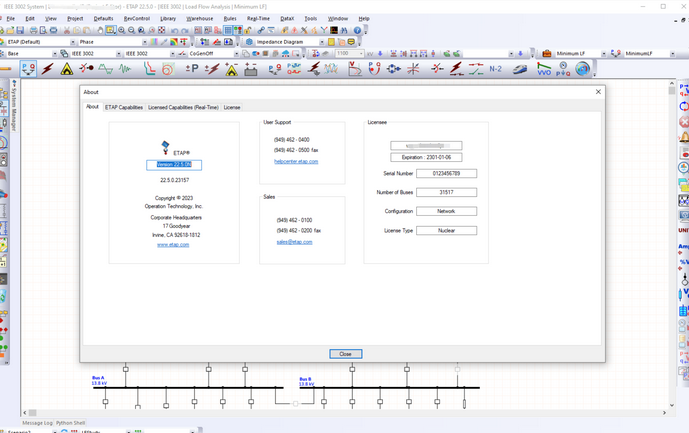This screenshot has height=433, width=689.
Task: Open the RevControl menu
Action: (137, 18)
